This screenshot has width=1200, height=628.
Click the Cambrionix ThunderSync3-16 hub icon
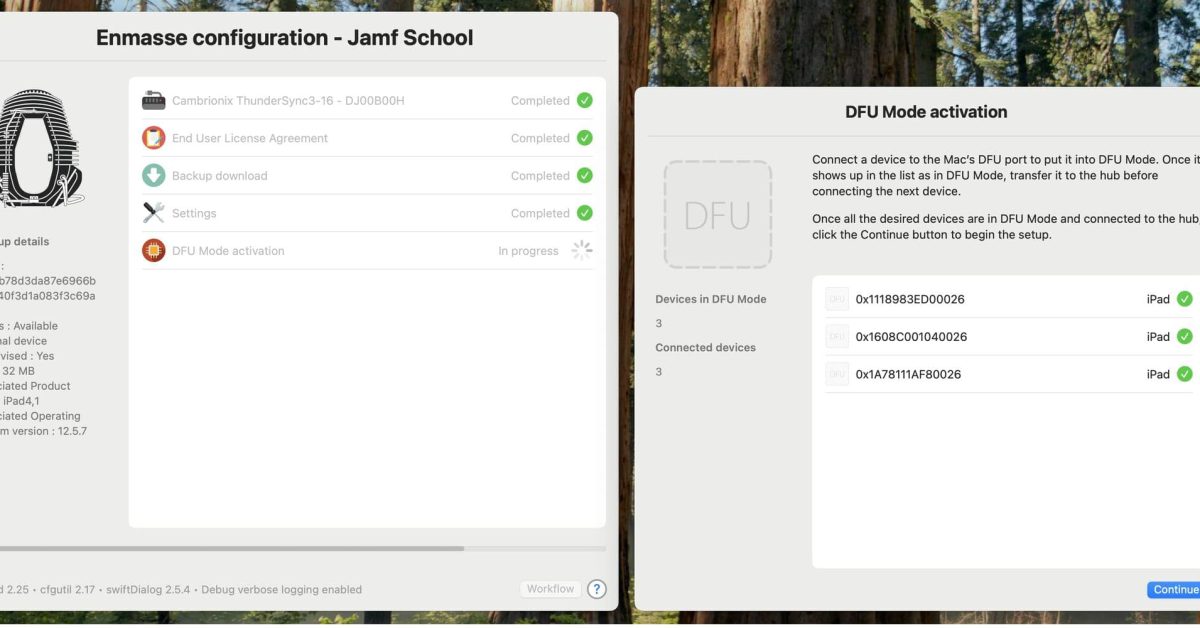point(153,100)
